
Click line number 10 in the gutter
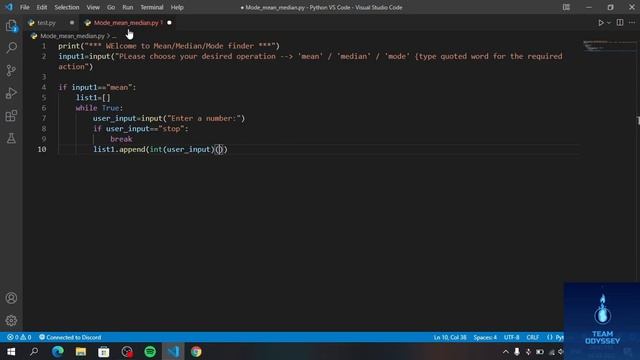coord(42,149)
